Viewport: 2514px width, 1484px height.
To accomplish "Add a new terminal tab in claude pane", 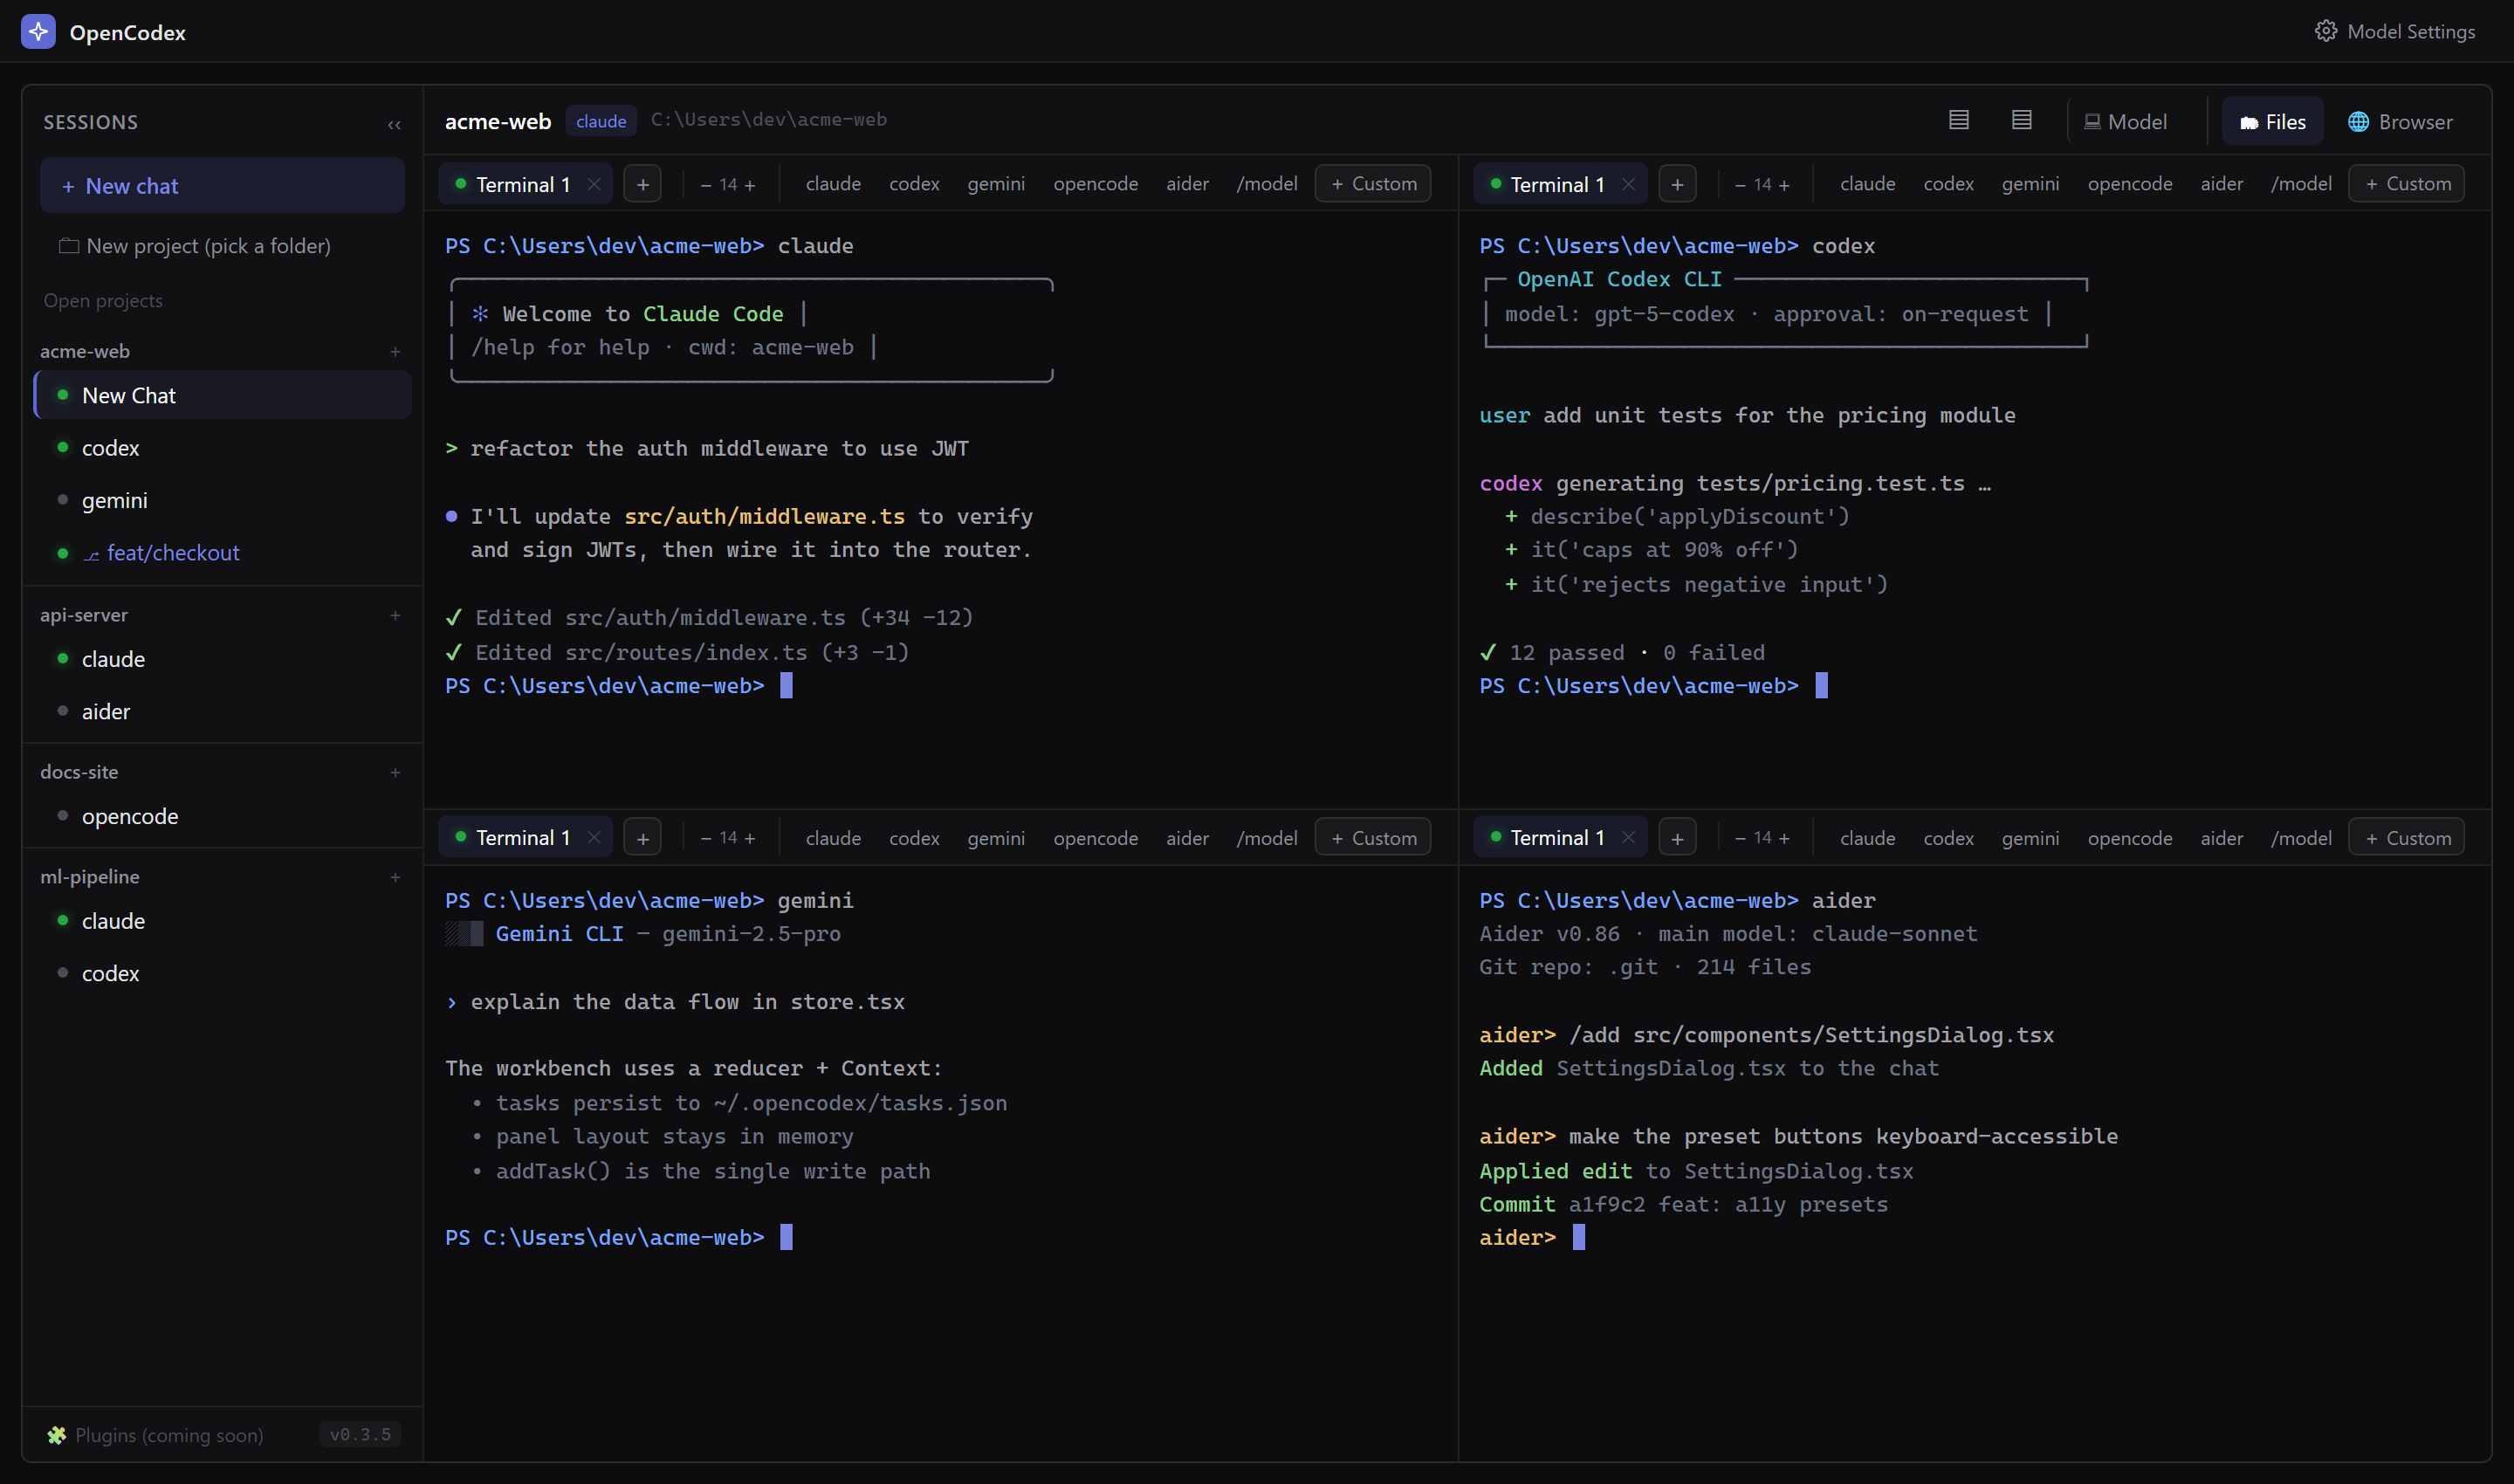I will pyautogui.click(x=643, y=184).
